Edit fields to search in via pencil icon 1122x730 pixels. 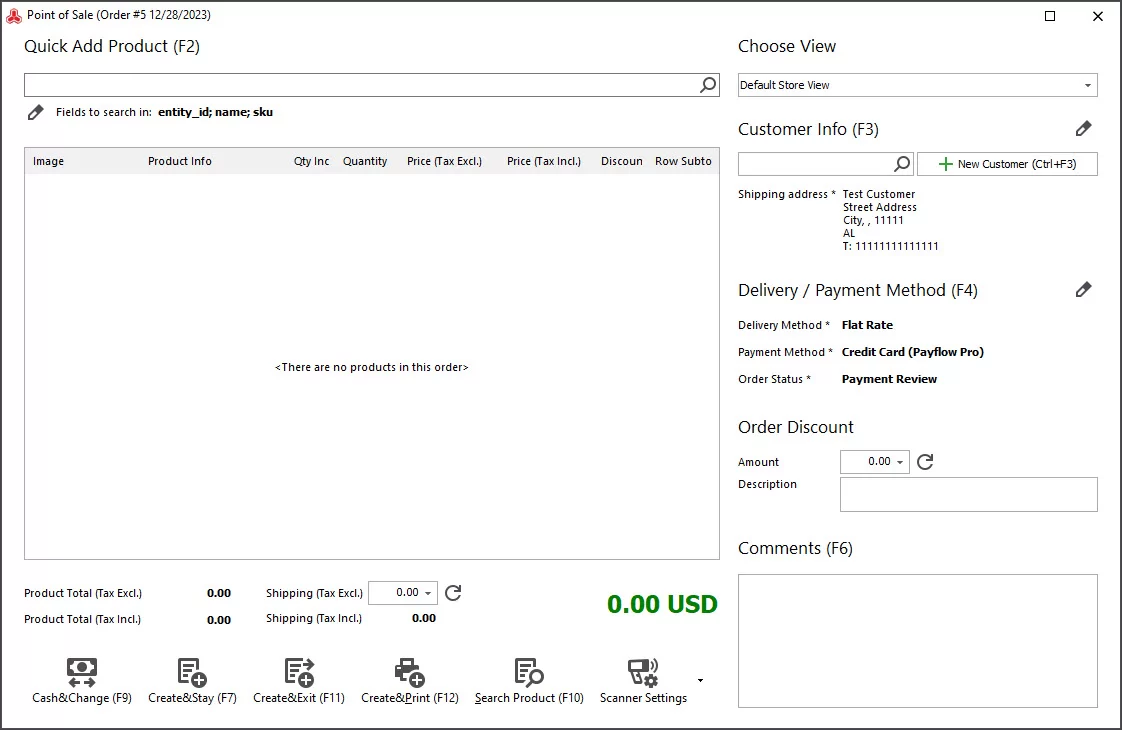pos(35,112)
